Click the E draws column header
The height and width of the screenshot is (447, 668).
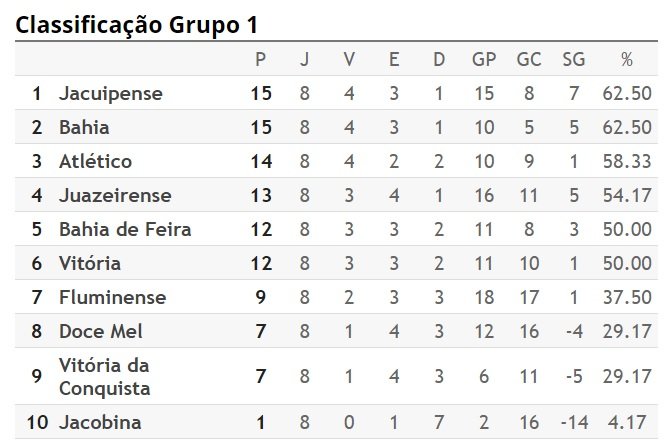tap(394, 59)
